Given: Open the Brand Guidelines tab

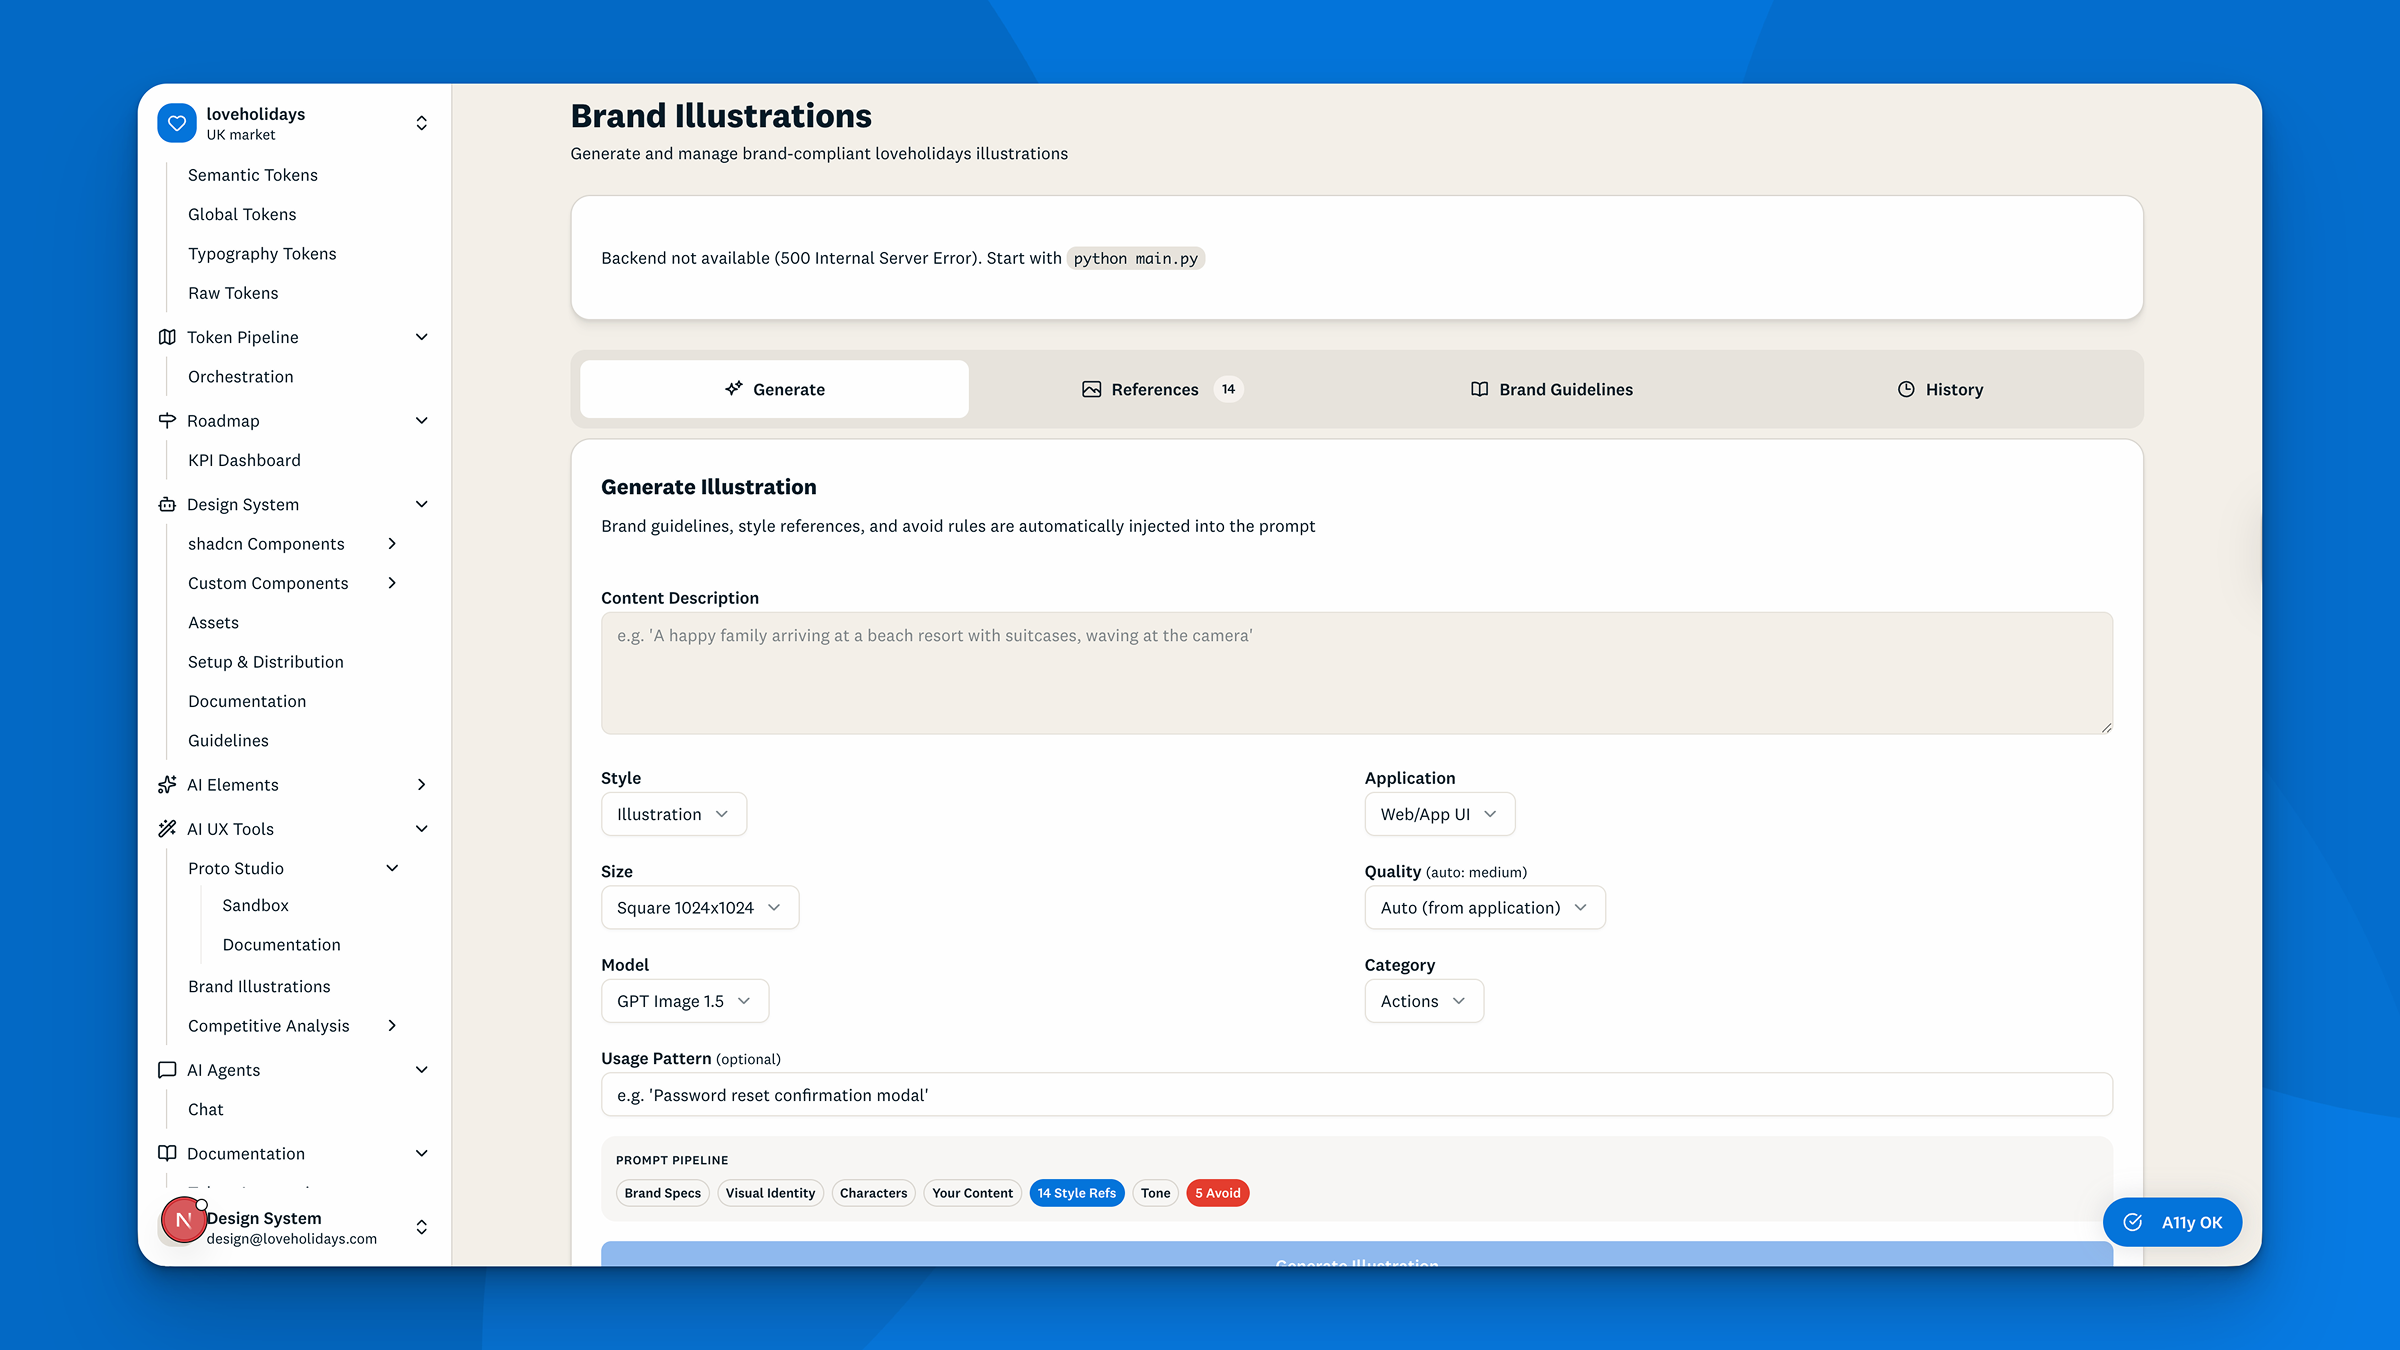Looking at the screenshot, I should click(1551, 389).
